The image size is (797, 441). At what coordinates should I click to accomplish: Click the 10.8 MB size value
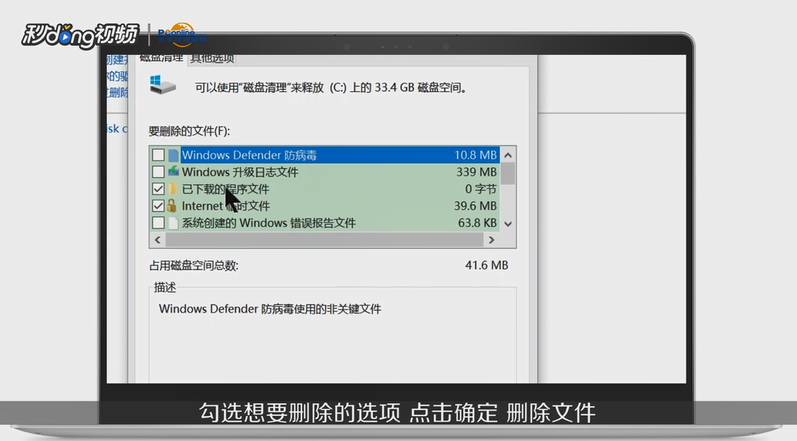coord(475,155)
